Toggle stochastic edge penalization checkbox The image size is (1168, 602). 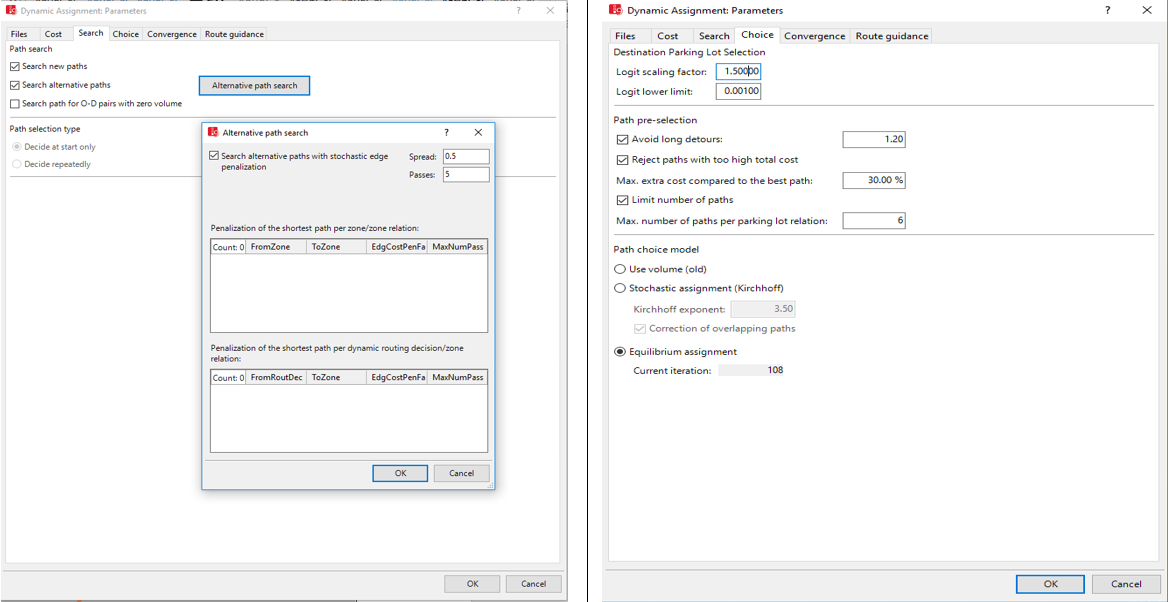coord(215,156)
